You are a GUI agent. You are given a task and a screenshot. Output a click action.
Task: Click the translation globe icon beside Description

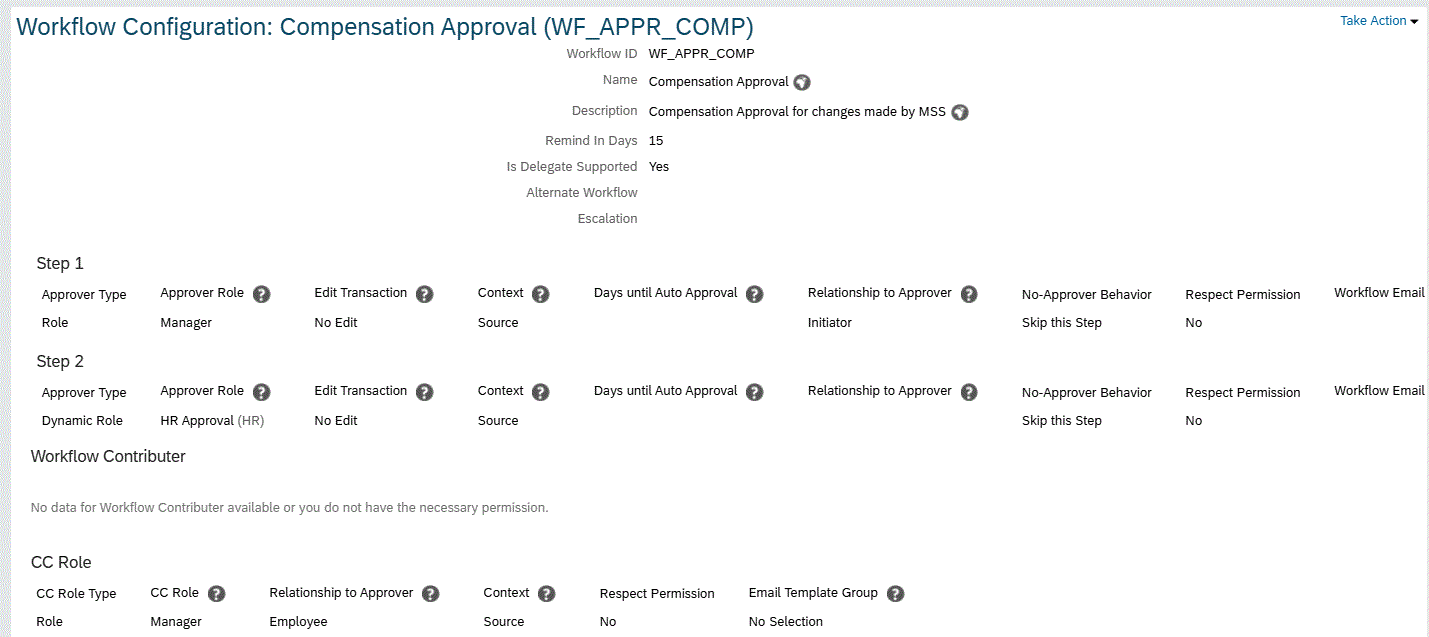(x=960, y=113)
